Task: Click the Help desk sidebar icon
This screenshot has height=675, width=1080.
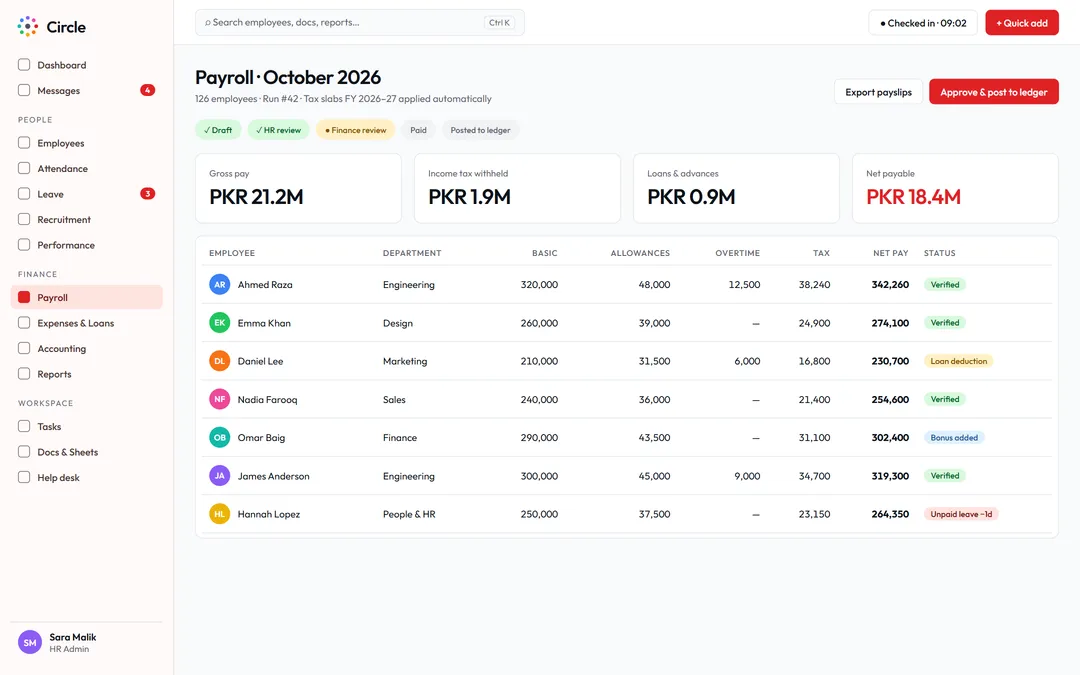Action: pos(24,477)
